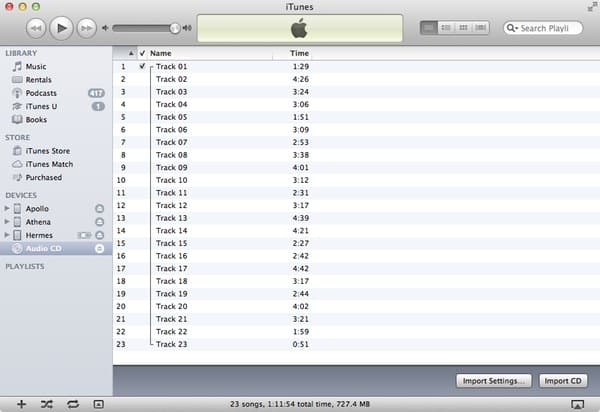Eject the Apollo device
Image resolution: width=600 pixels, height=412 pixels.
click(99, 209)
